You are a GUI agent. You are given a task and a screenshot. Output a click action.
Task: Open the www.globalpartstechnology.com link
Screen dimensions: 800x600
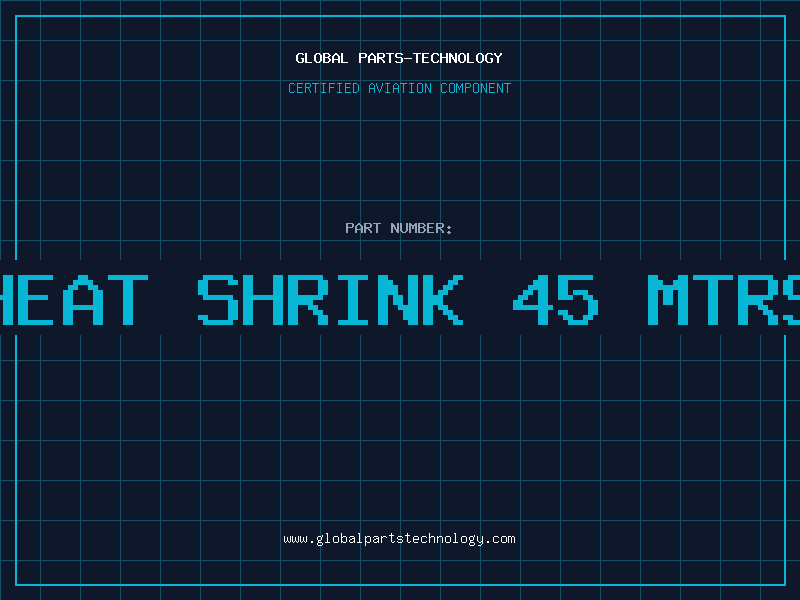(x=399, y=539)
